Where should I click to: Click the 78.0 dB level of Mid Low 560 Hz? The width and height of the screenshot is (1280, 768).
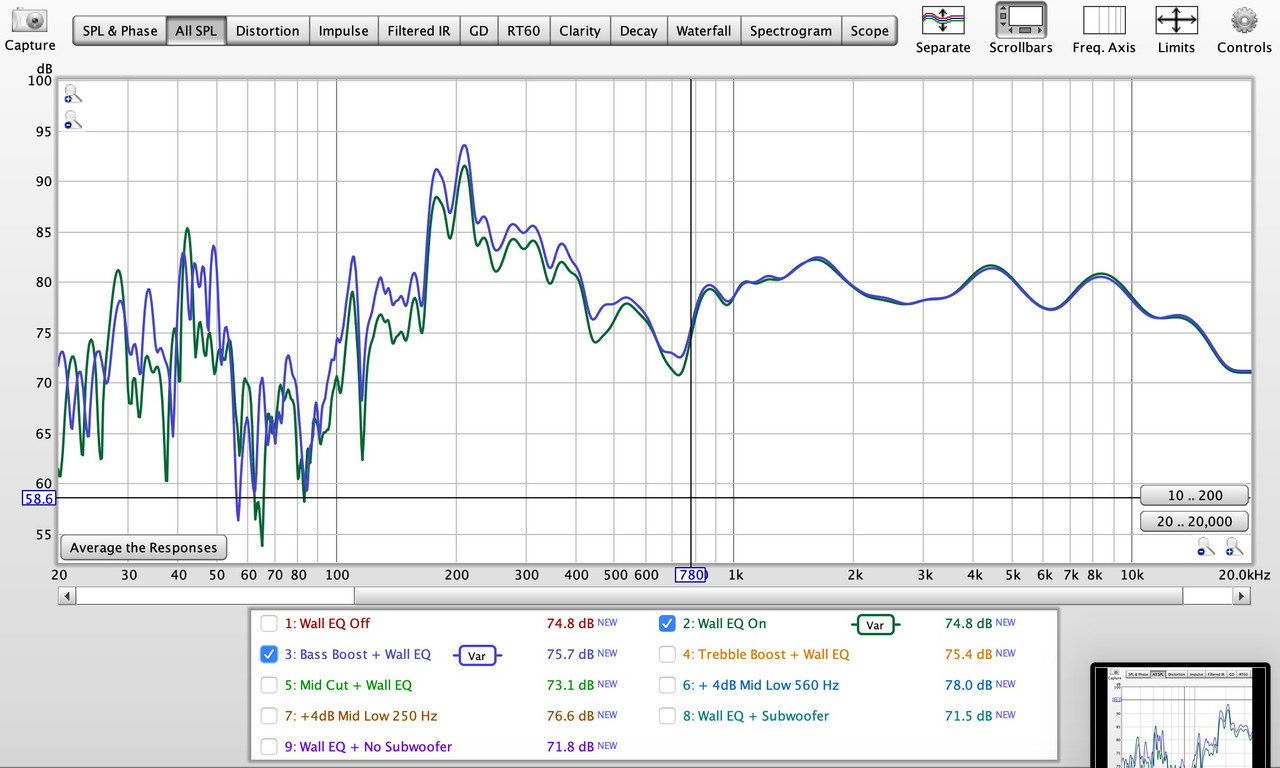969,686
